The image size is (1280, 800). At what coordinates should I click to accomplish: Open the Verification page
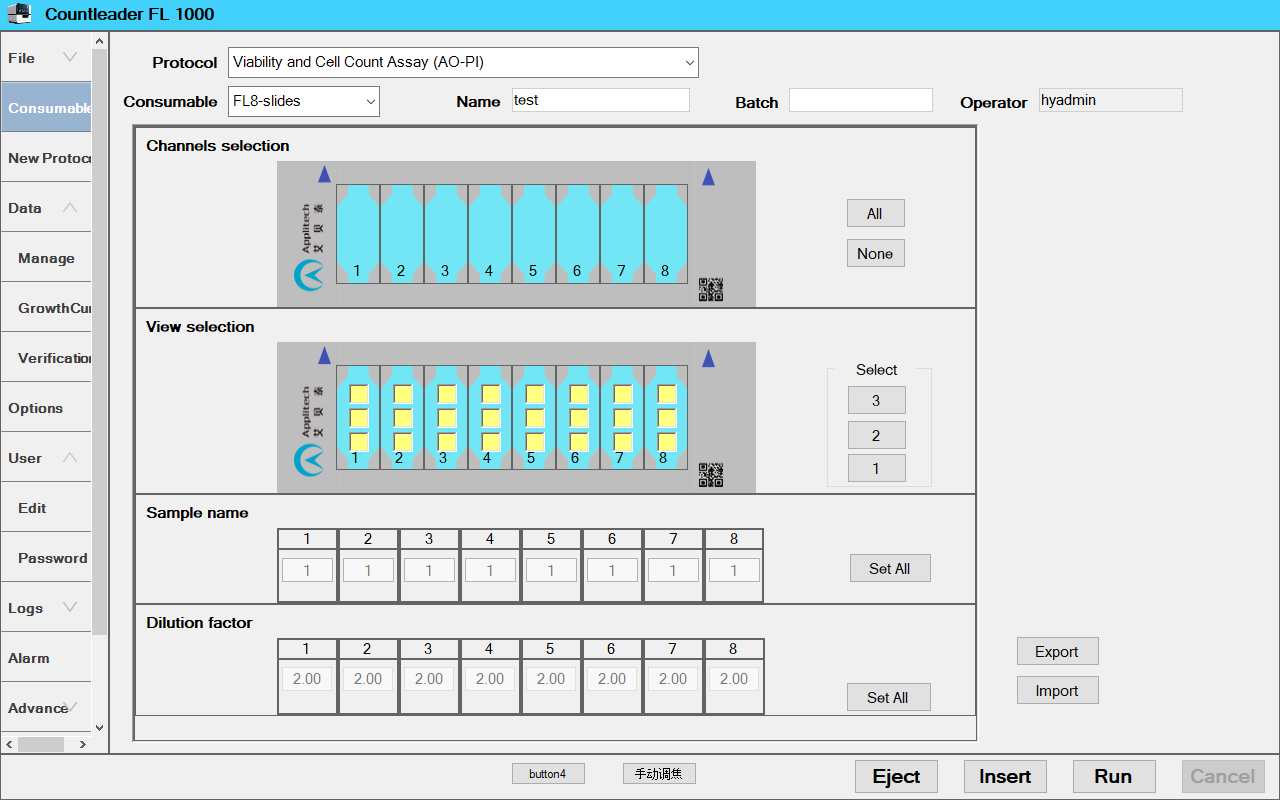coord(46,358)
